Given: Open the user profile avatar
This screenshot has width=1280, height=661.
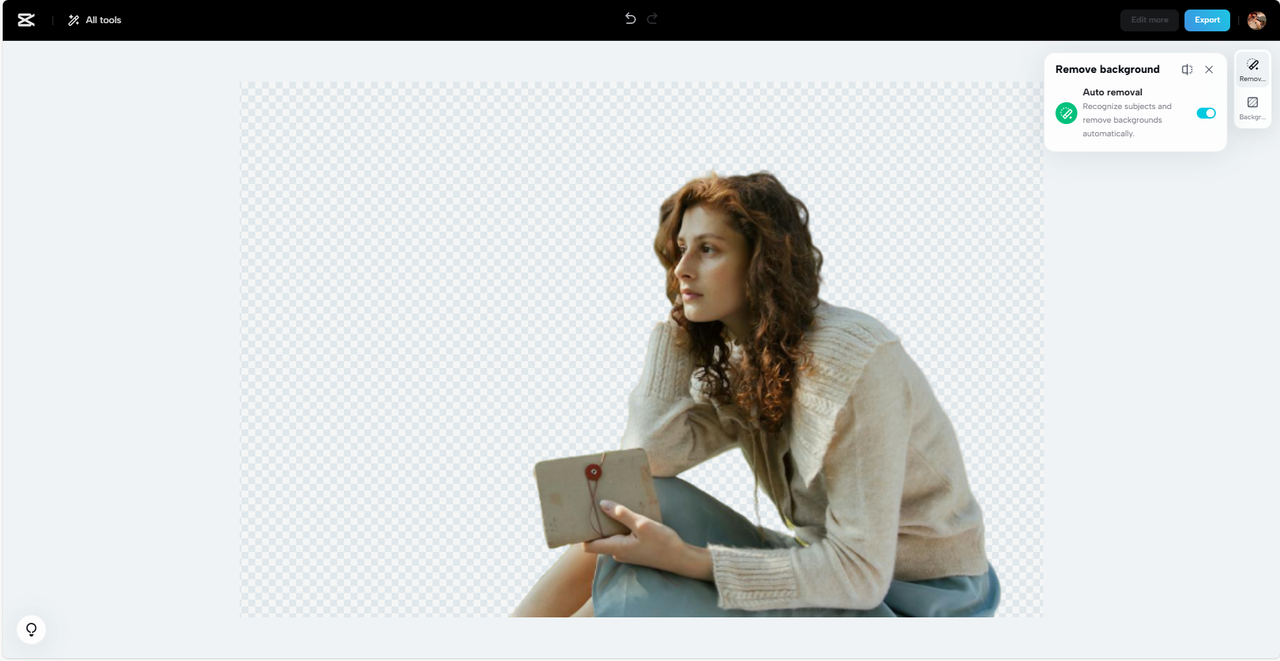Looking at the screenshot, I should tap(1256, 20).
